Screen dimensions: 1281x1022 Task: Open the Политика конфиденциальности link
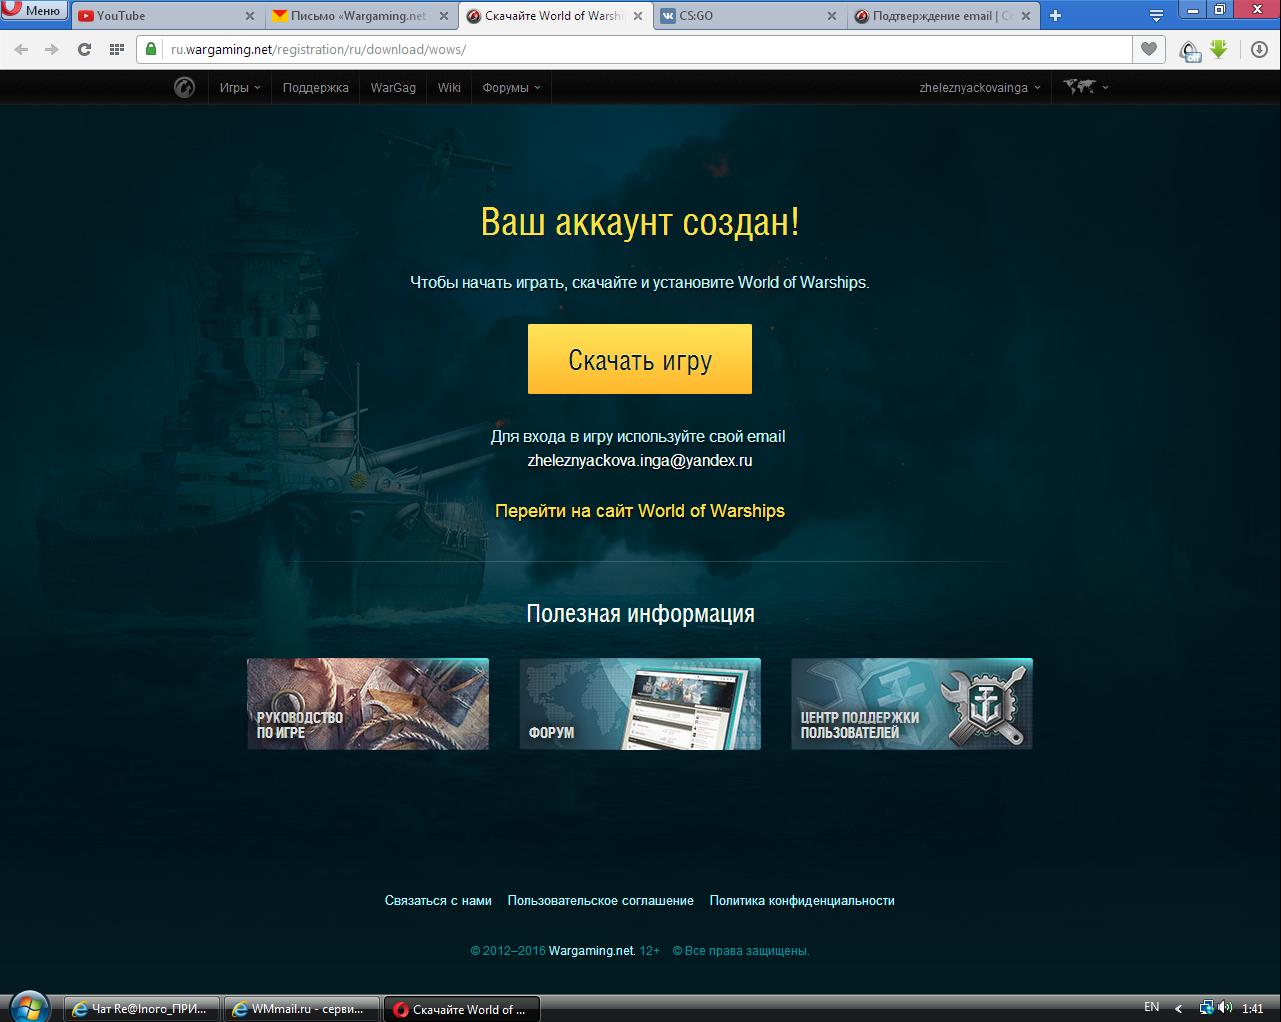click(802, 901)
